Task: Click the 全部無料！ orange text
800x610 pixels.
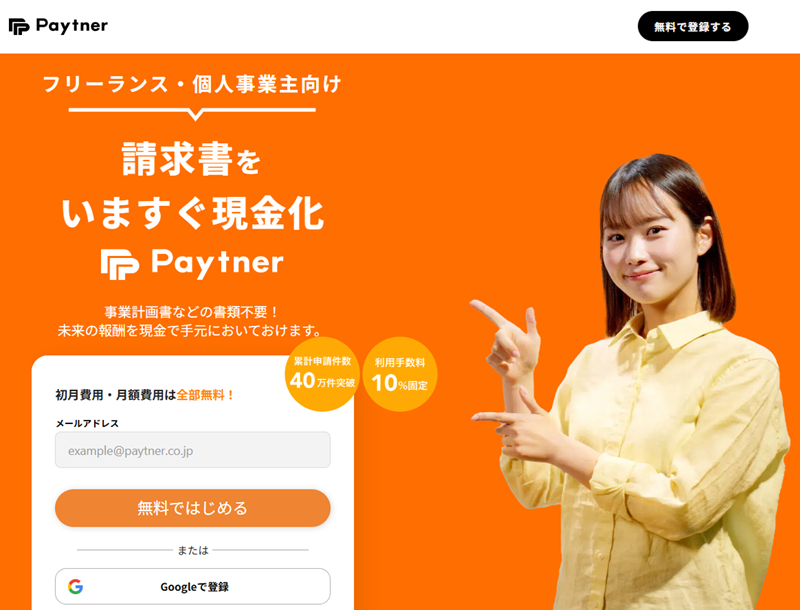Action: (x=206, y=395)
